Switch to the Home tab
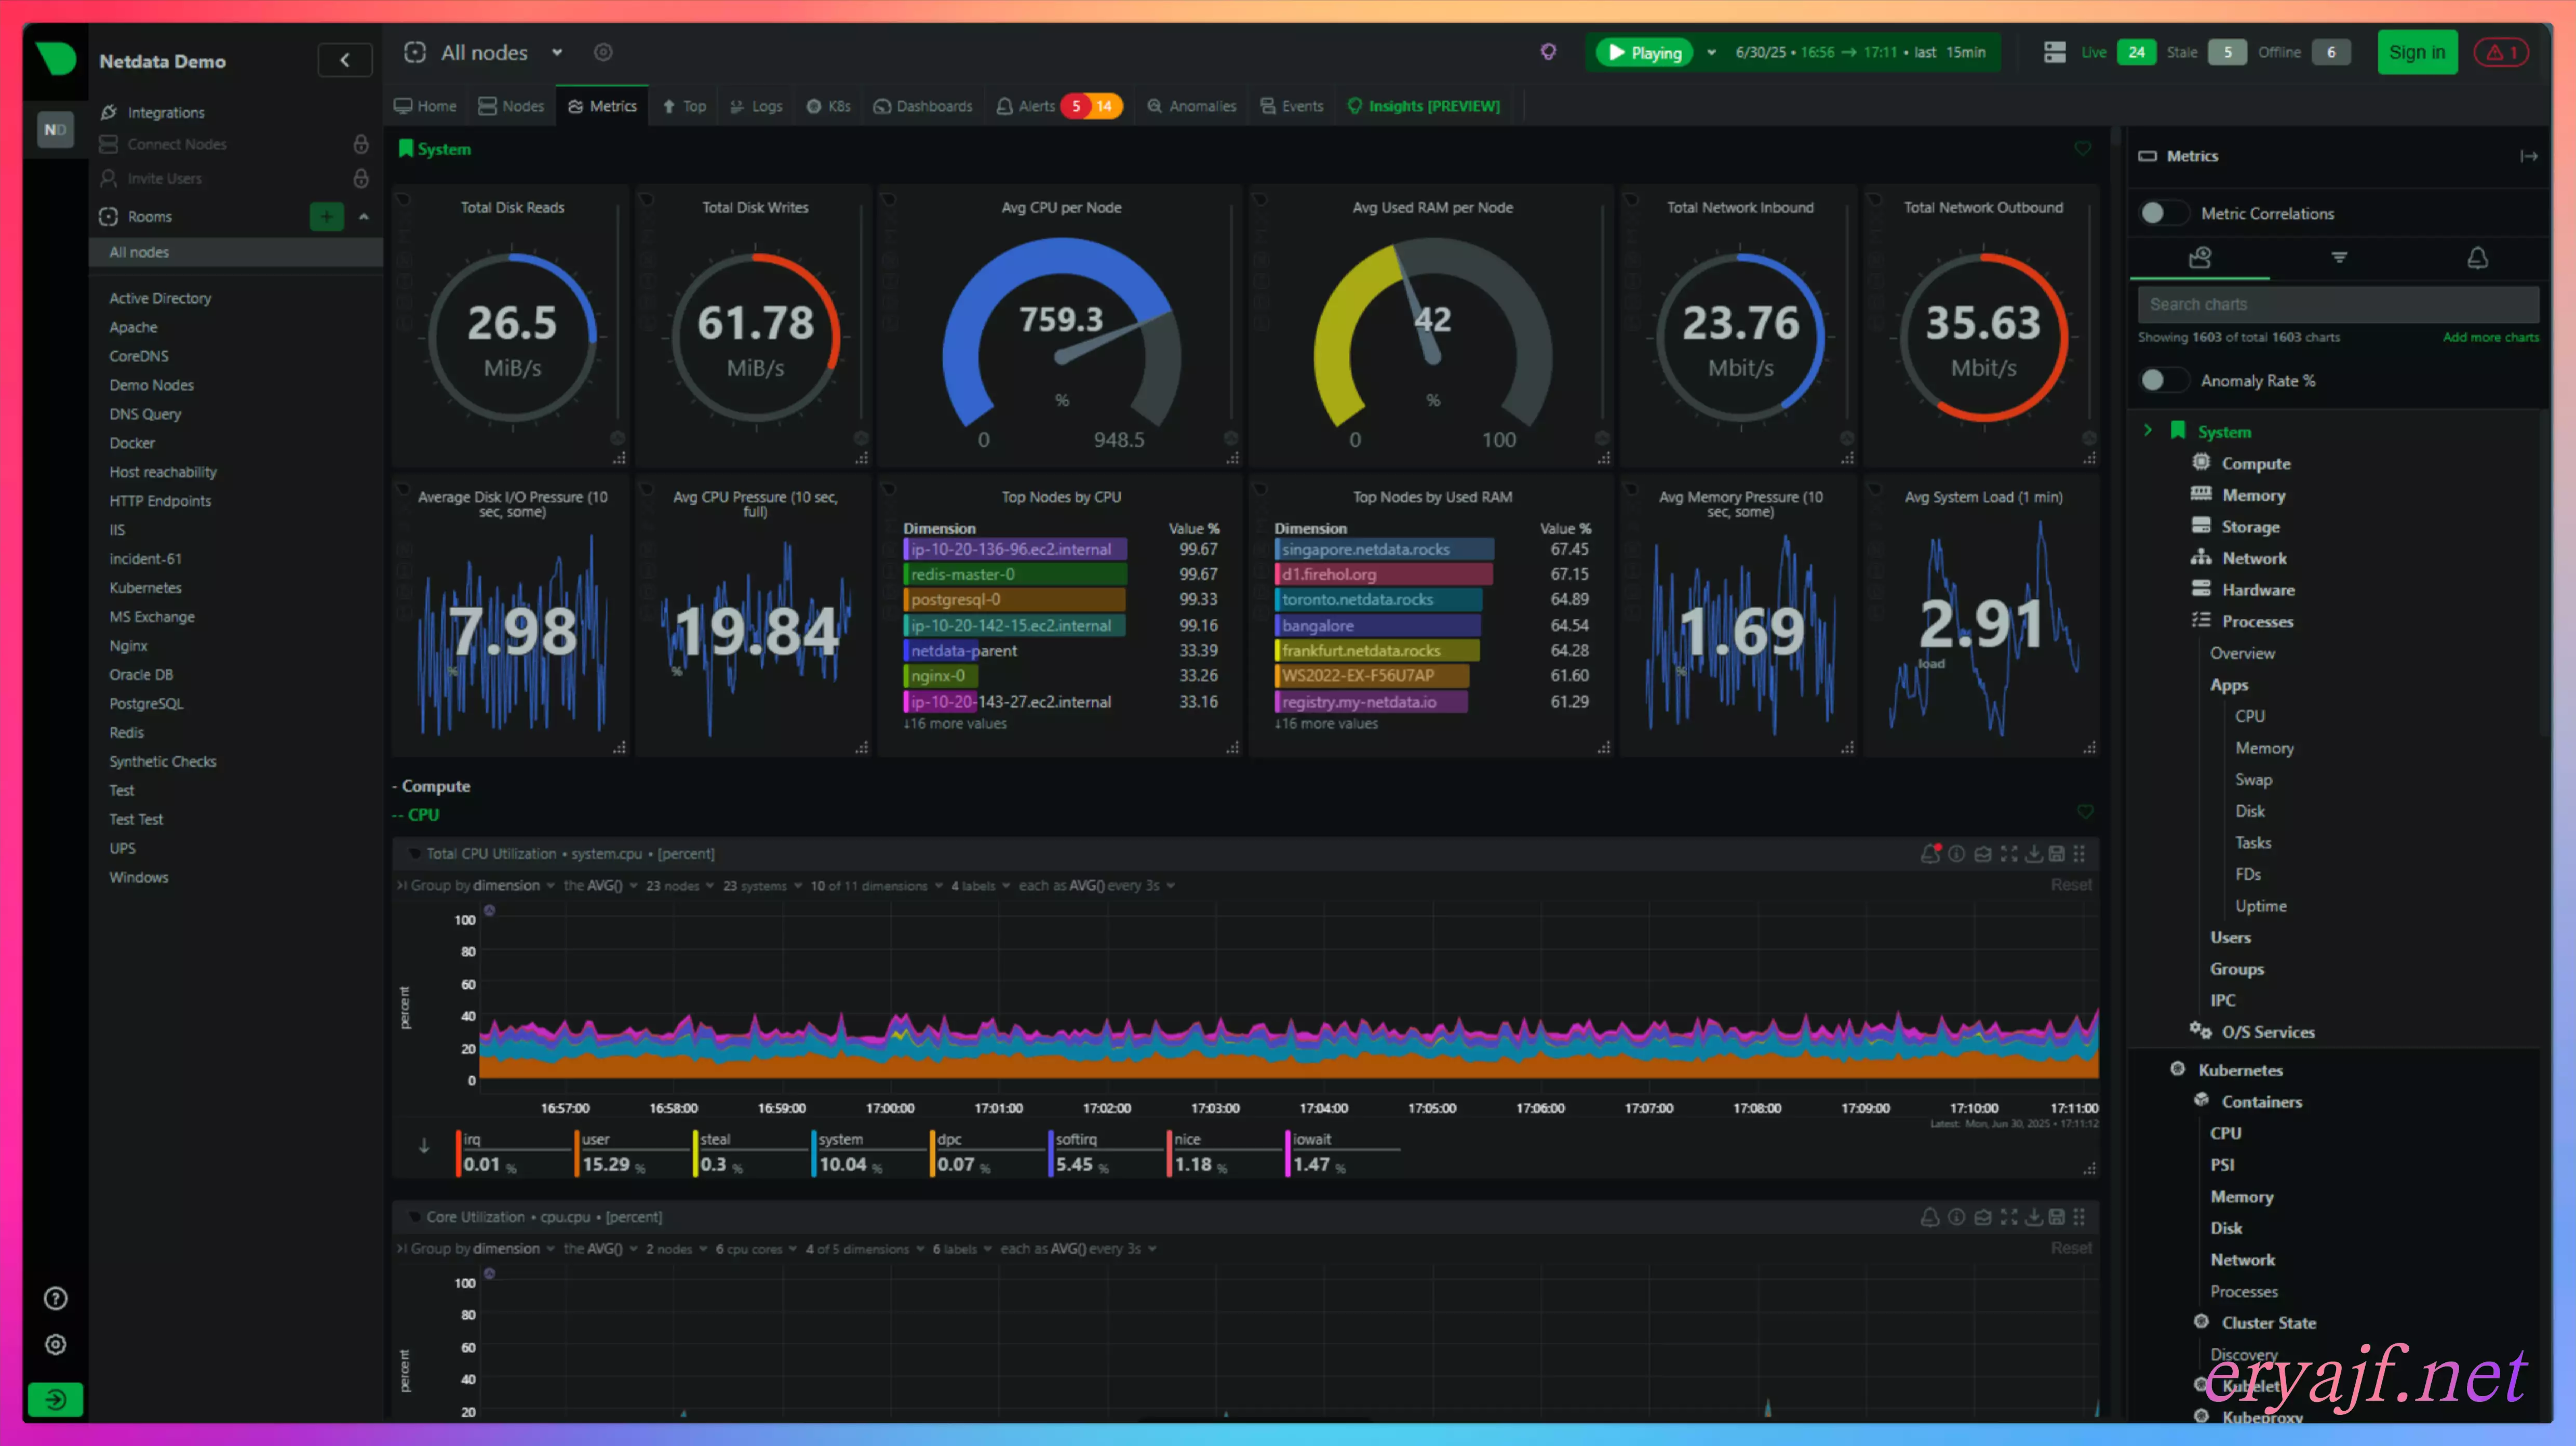 coord(425,106)
